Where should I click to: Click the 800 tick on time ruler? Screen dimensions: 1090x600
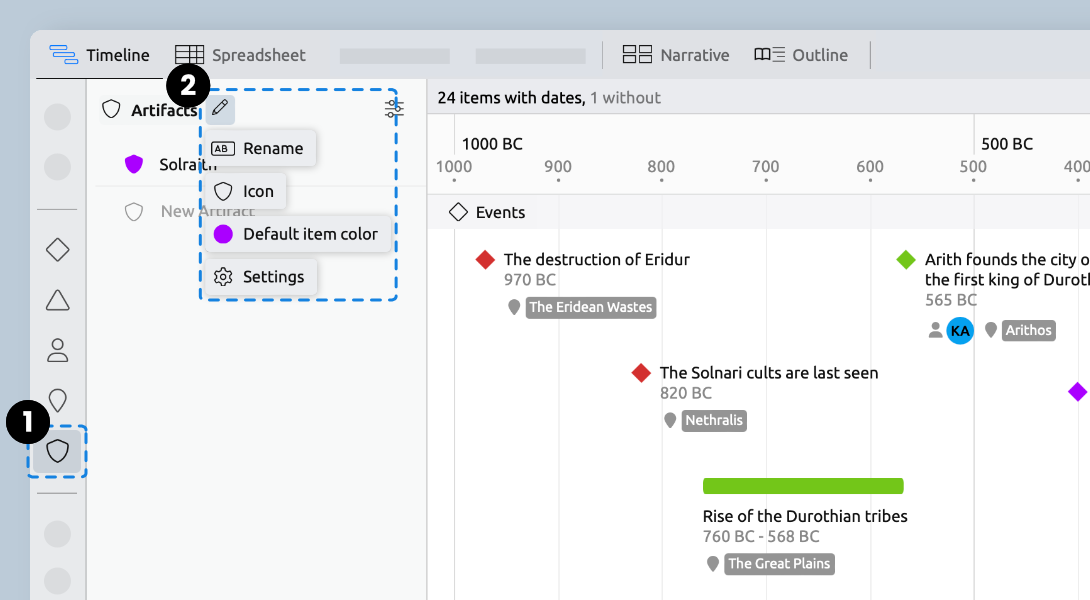click(661, 167)
